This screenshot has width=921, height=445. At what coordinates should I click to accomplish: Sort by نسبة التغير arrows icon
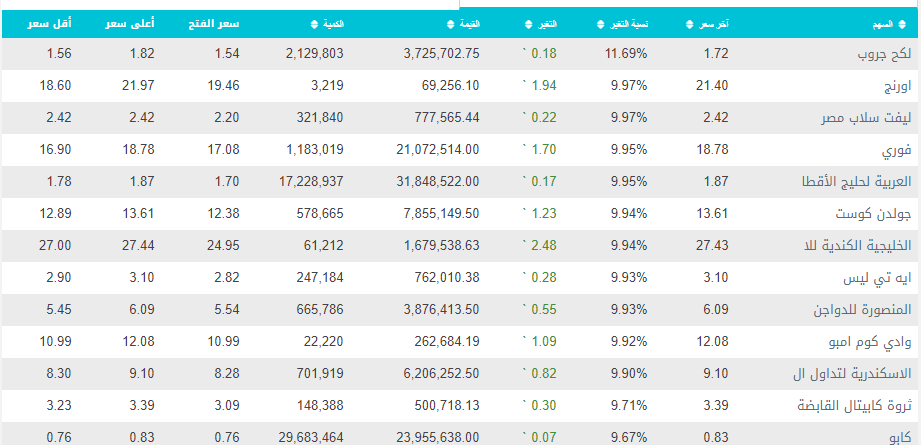(600, 24)
